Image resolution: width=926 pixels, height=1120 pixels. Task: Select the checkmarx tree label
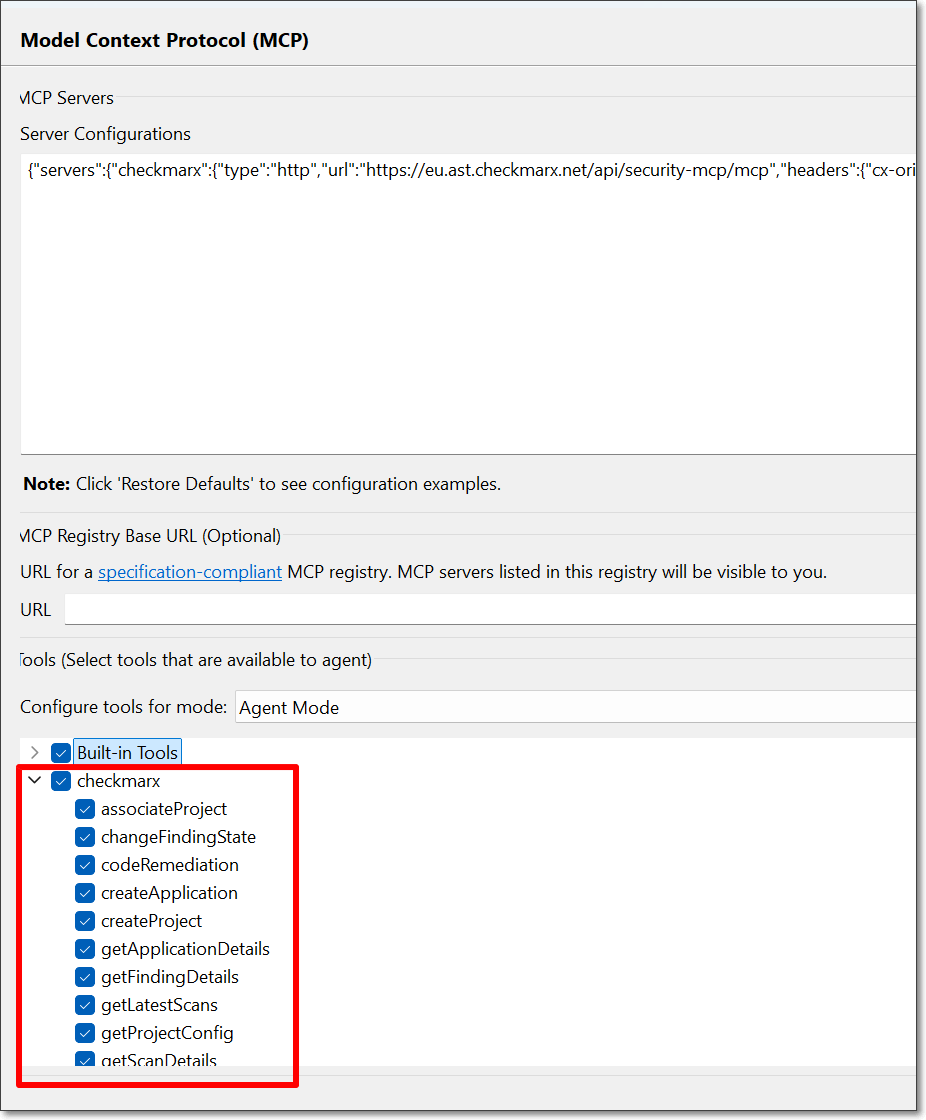[119, 781]
